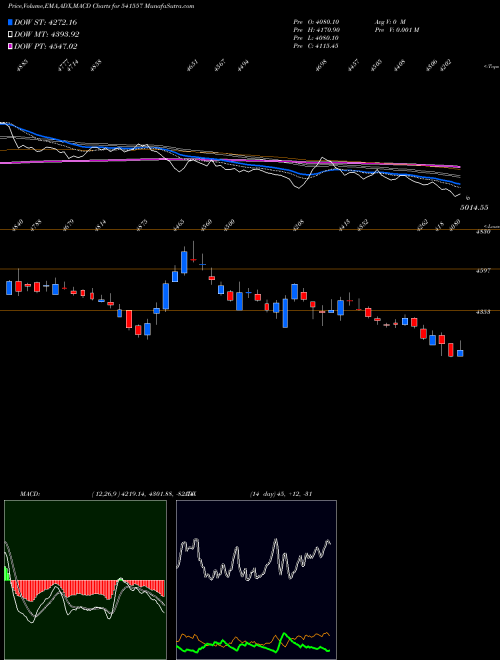Click the 'Pre O' open price value
Screen dimensions: 500x660
click(x=316, y=21)
